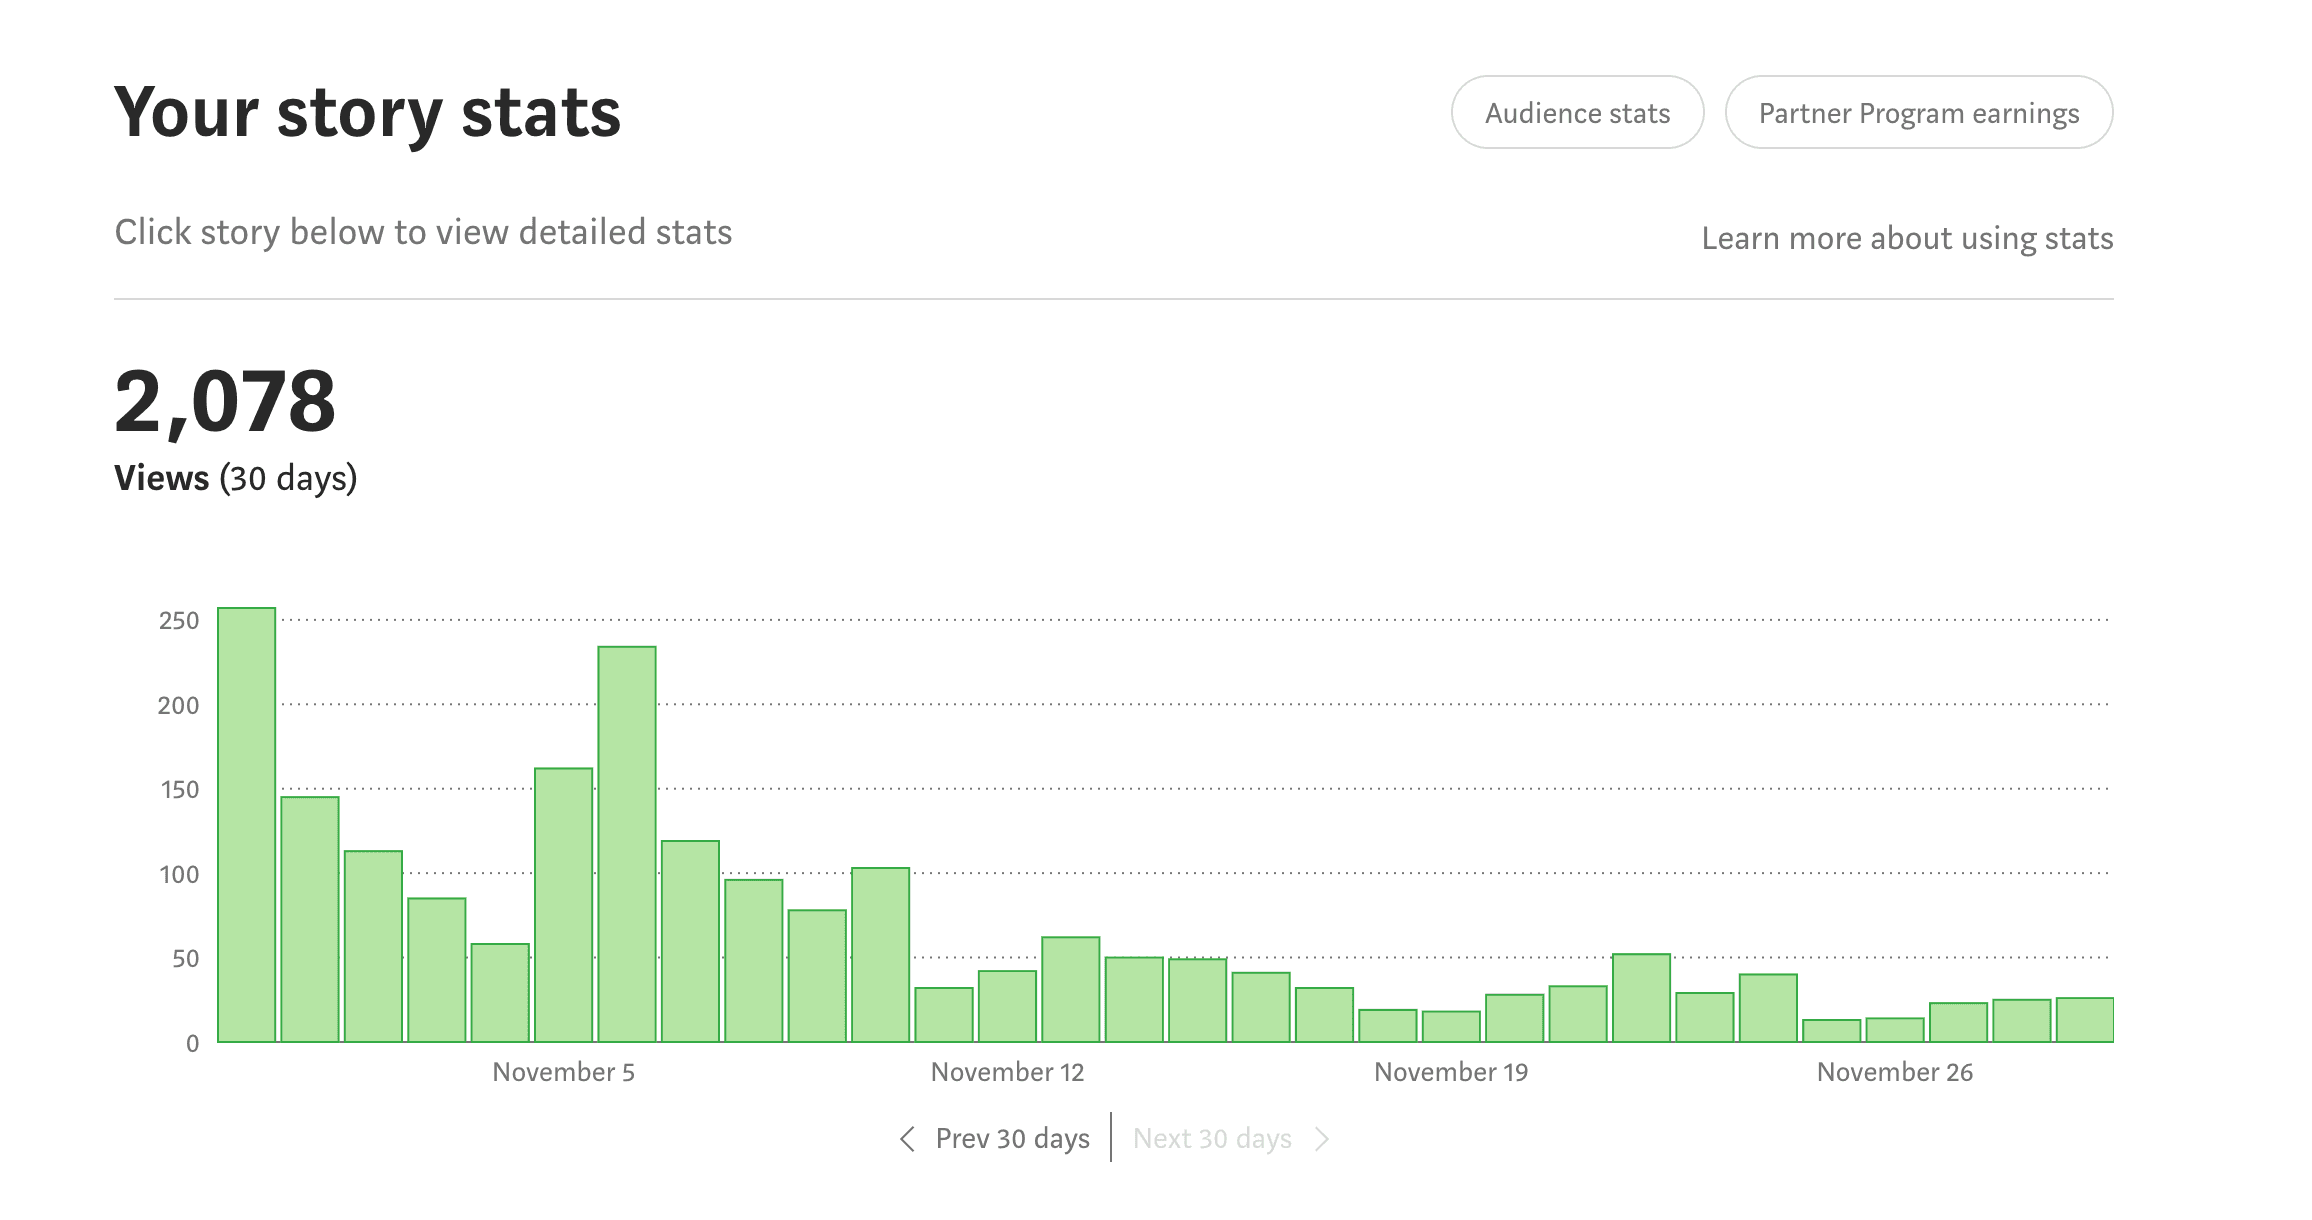The image size is (2312, 1220).
Task: Click the Your story stats heading
Action: pyautogui.click(x=368, y=113)
